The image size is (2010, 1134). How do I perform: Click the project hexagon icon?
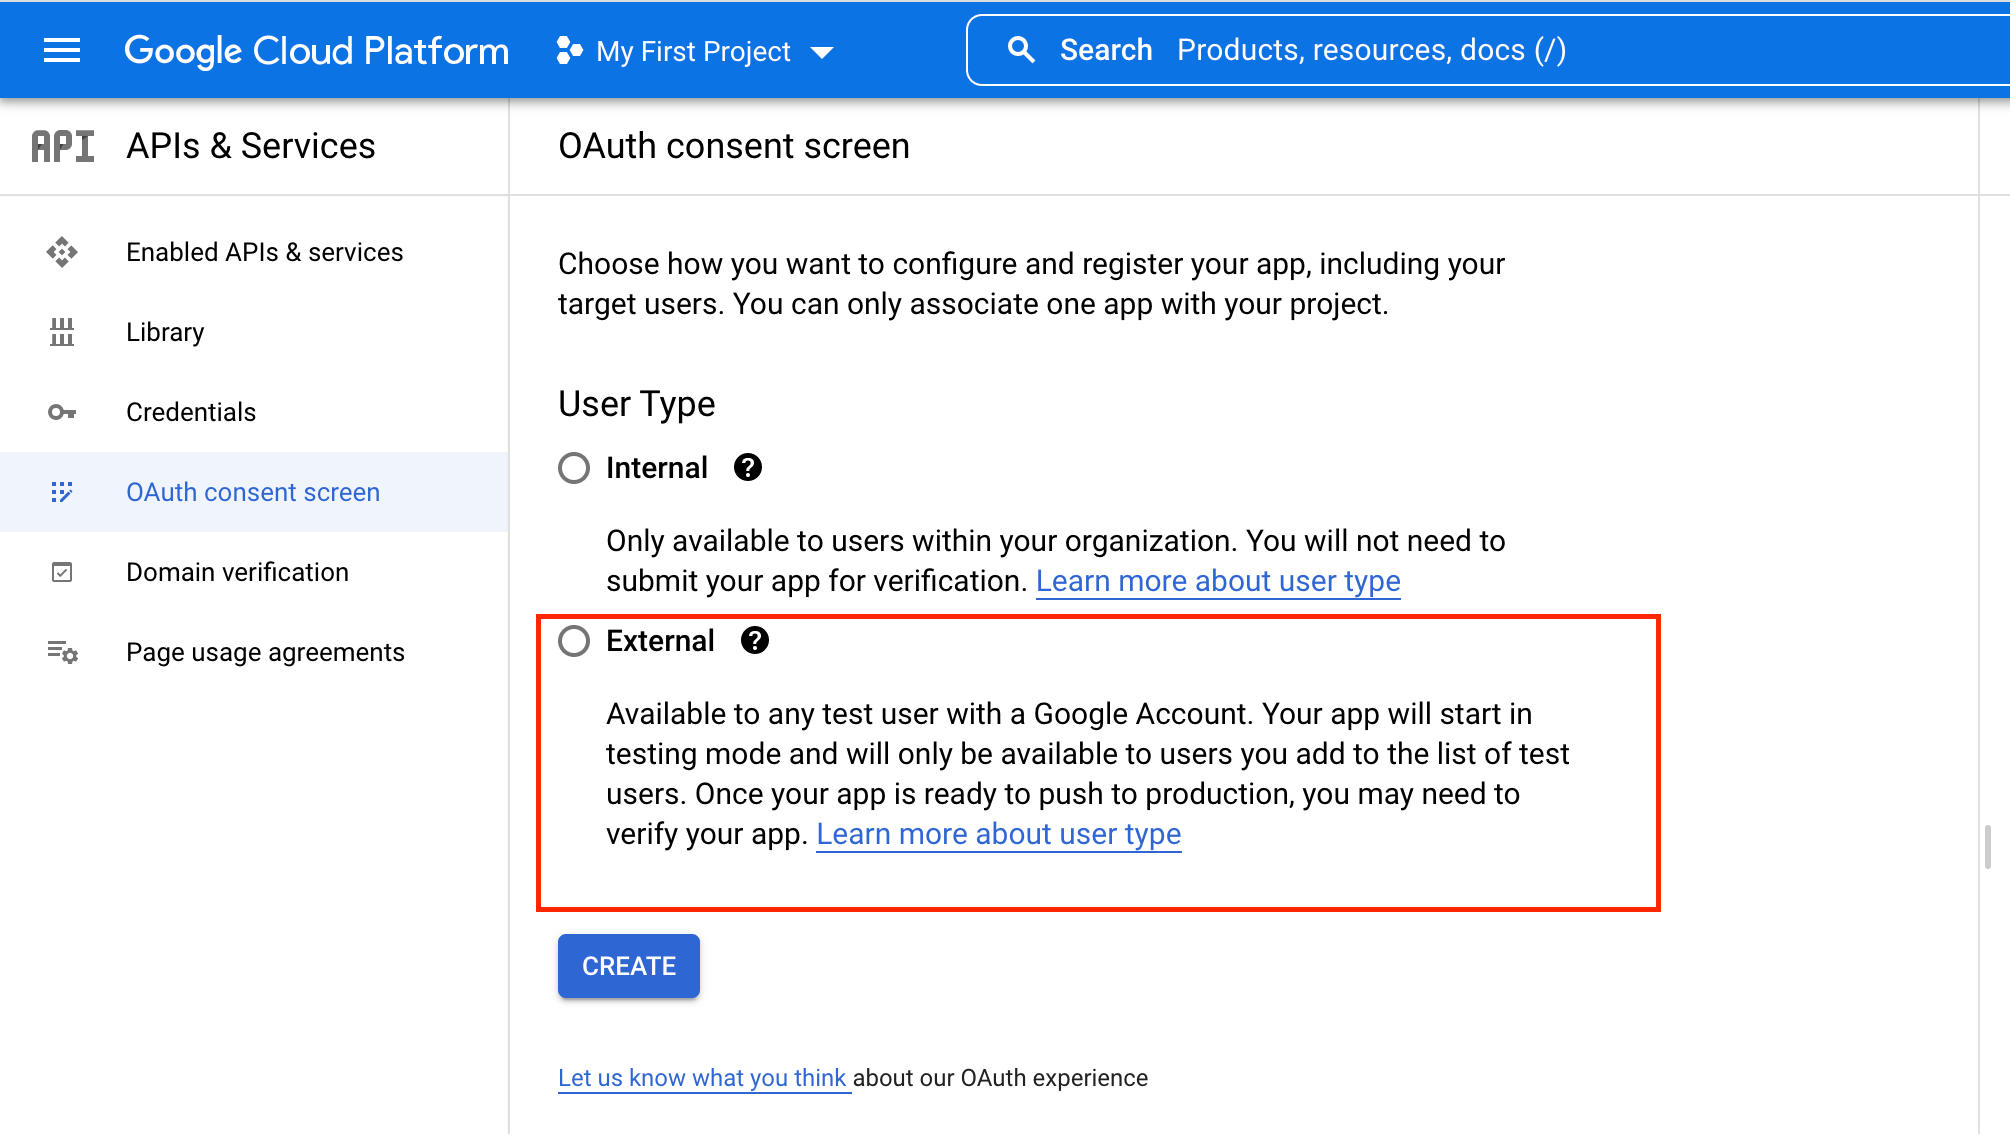coord(569,50)
